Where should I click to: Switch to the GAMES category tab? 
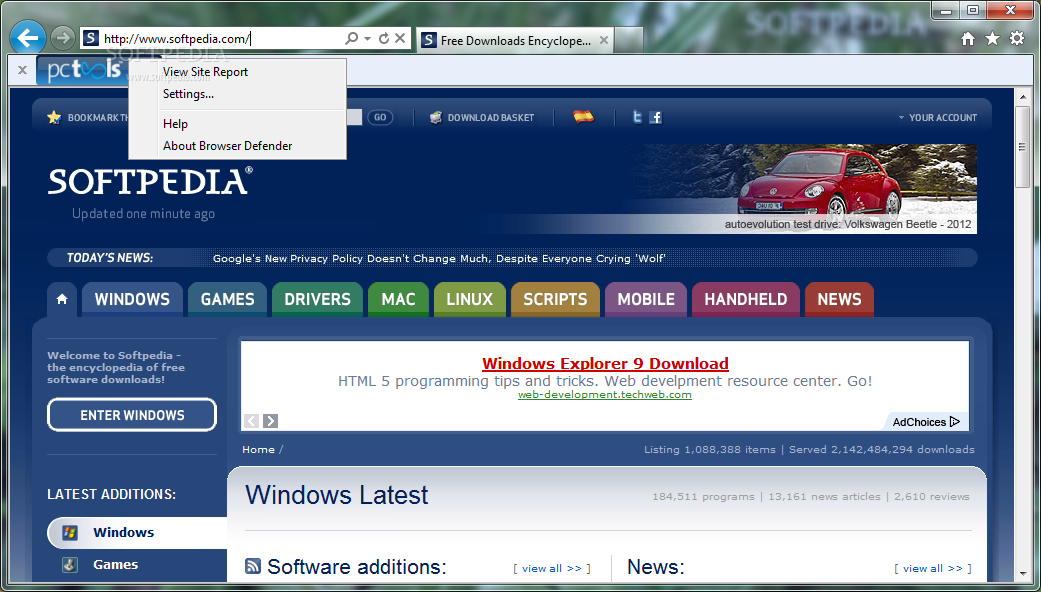[228, 299]
